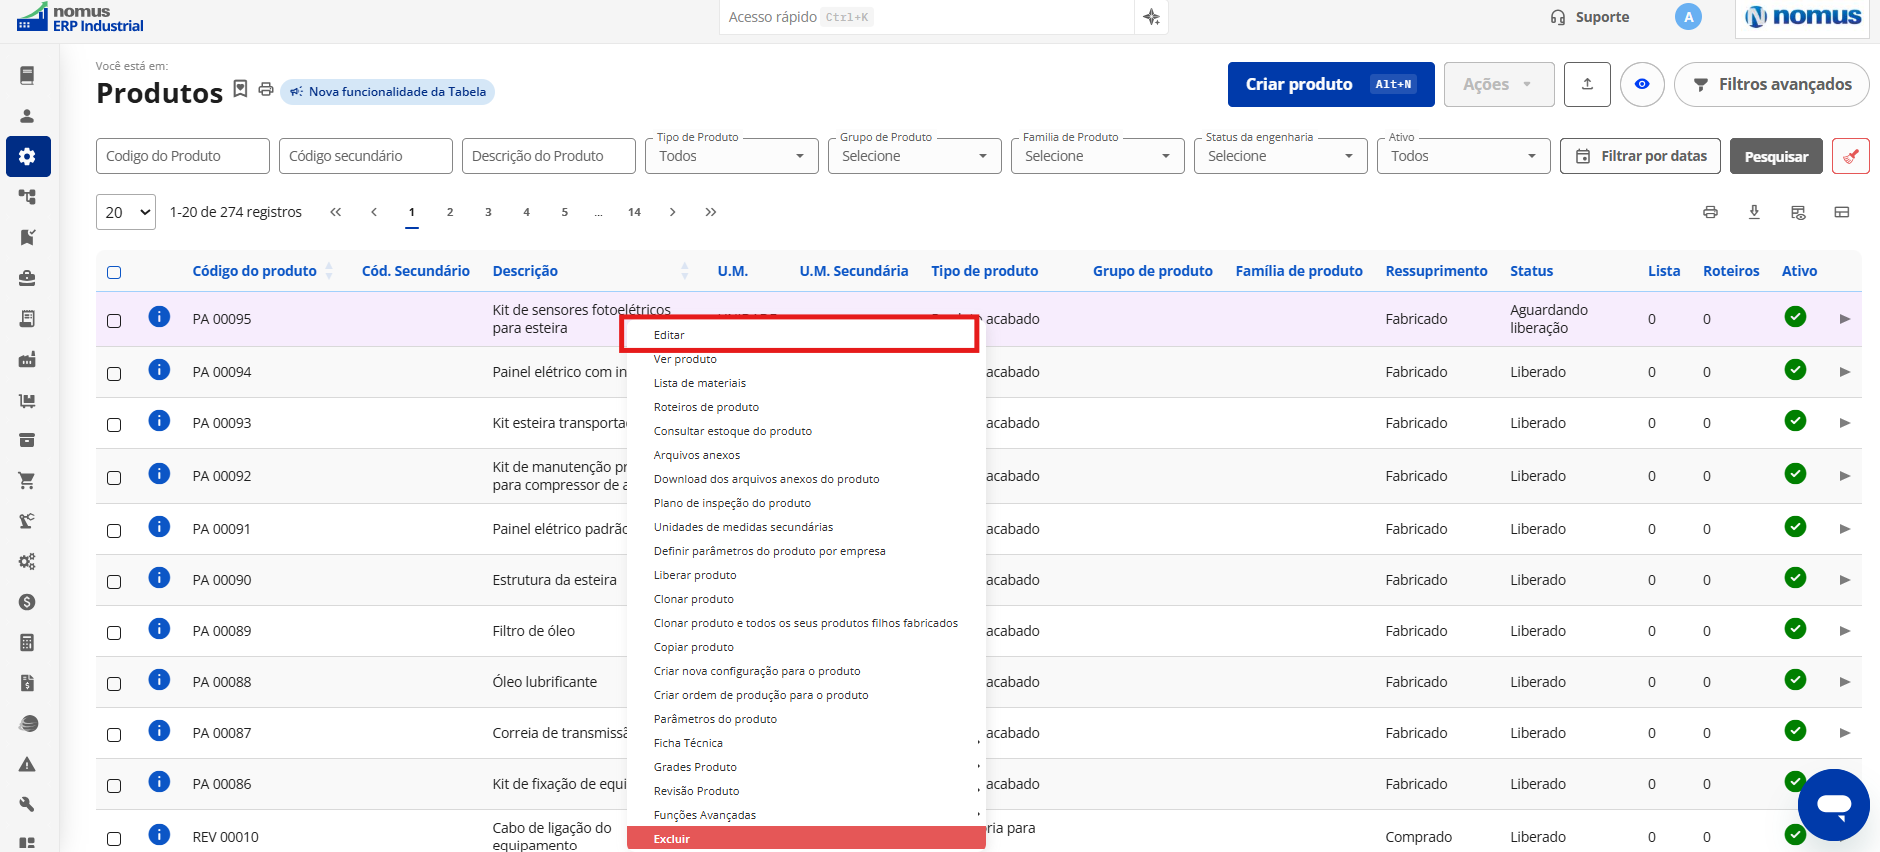The height and width of the screenshot is (852, 1880).
Task: Expand the Status da engenharia dropdown
Action: coord(1281,156)
